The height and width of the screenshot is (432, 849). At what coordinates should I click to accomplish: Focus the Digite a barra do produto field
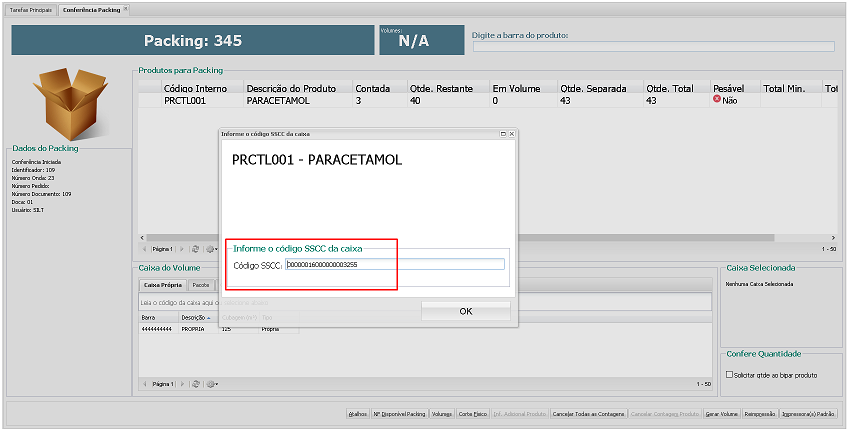(x=654, y=47)
